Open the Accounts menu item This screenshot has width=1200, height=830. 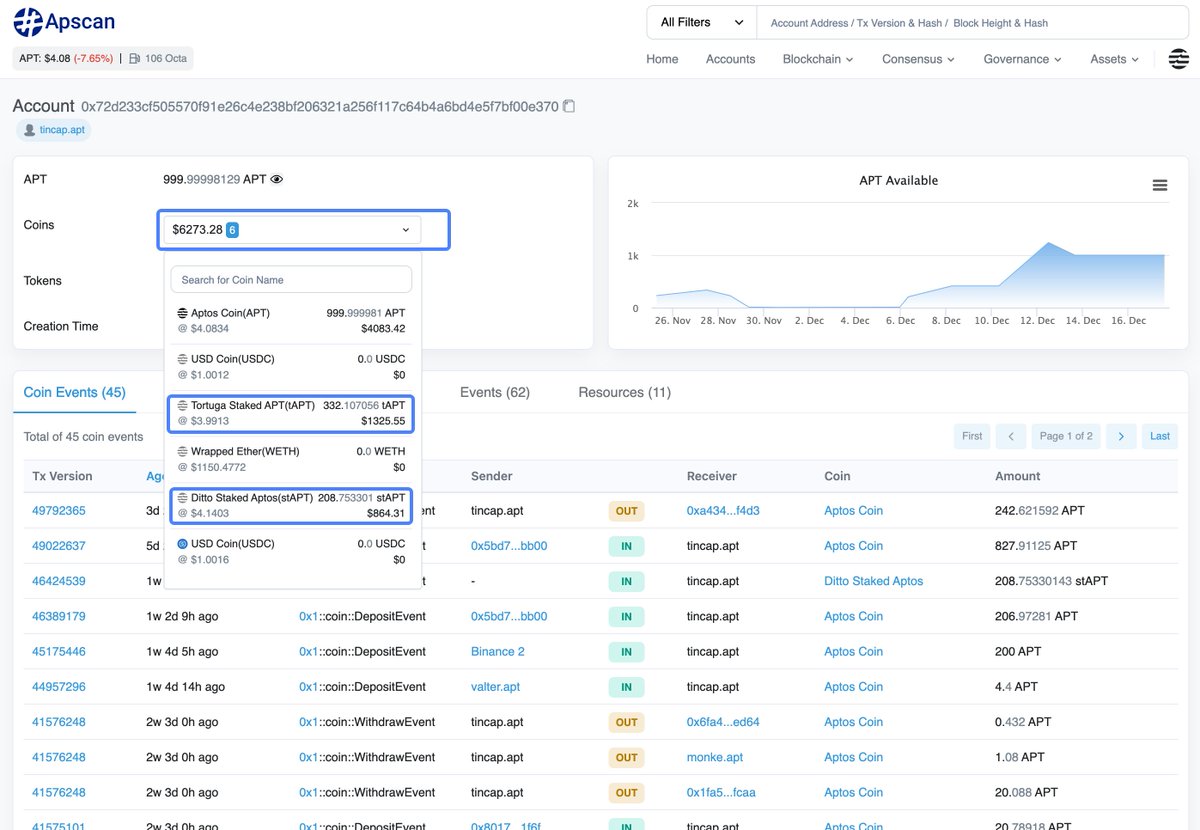click(x=730, y=59)
